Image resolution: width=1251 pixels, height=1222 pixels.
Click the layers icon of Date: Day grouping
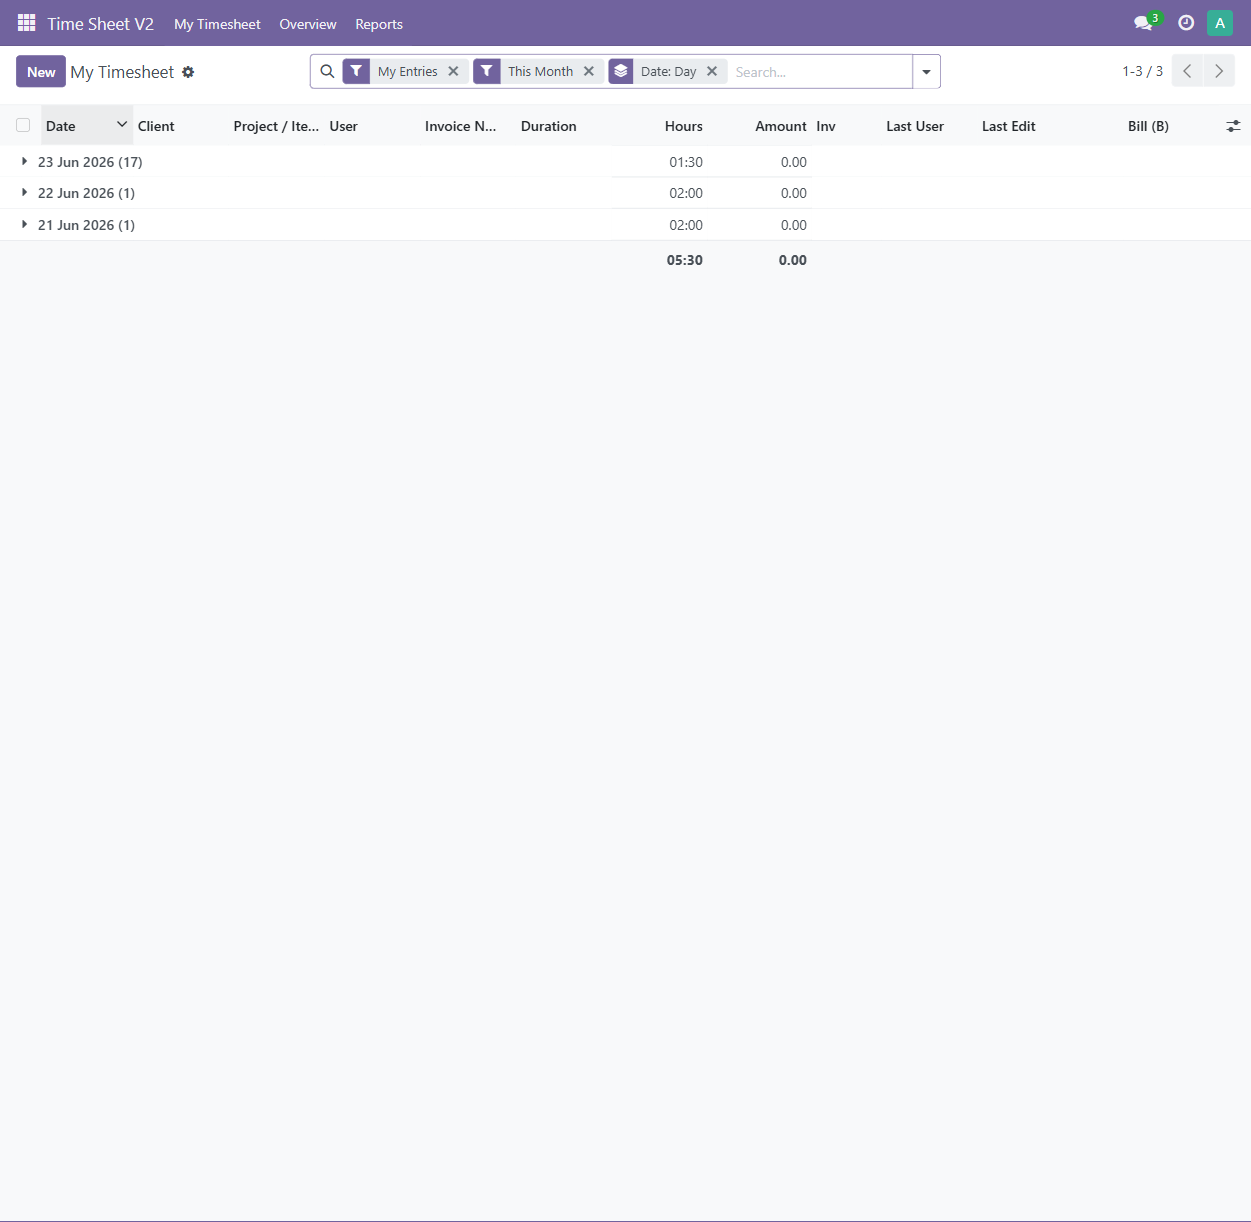(x=621, y=71)
